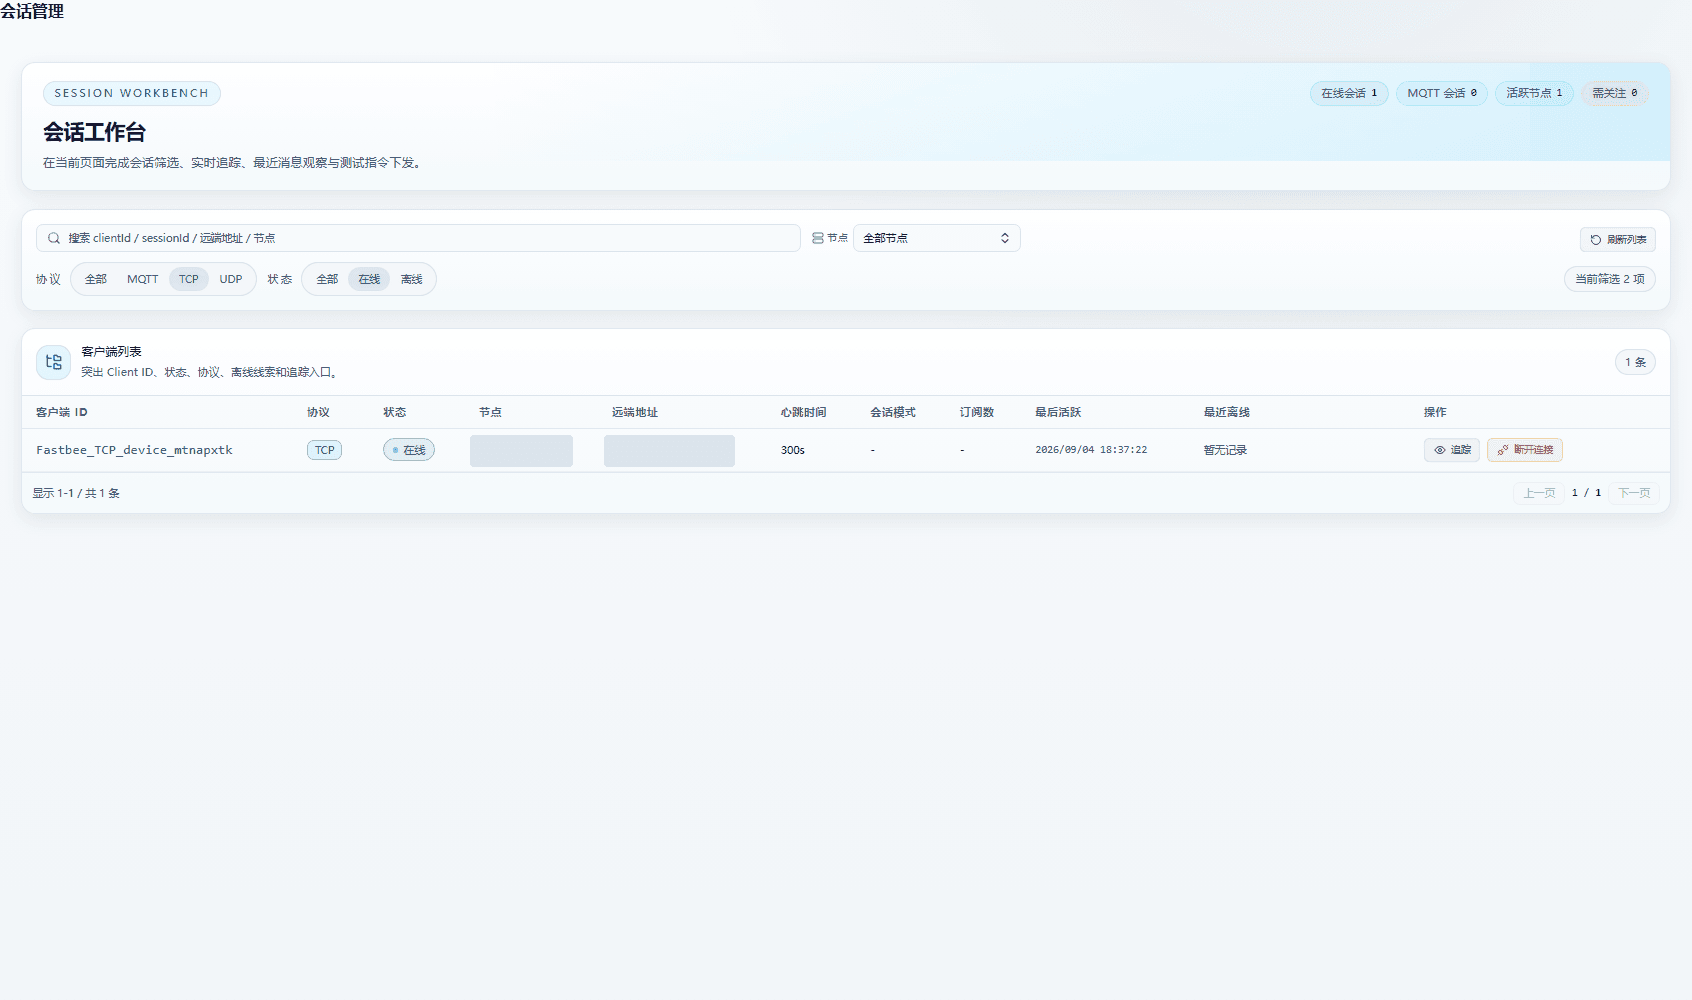This screenshot has width=1692, height=1000.
Task: Click the node server icon beside 节点
Action: pyautogui.click(x=818, y=238)
